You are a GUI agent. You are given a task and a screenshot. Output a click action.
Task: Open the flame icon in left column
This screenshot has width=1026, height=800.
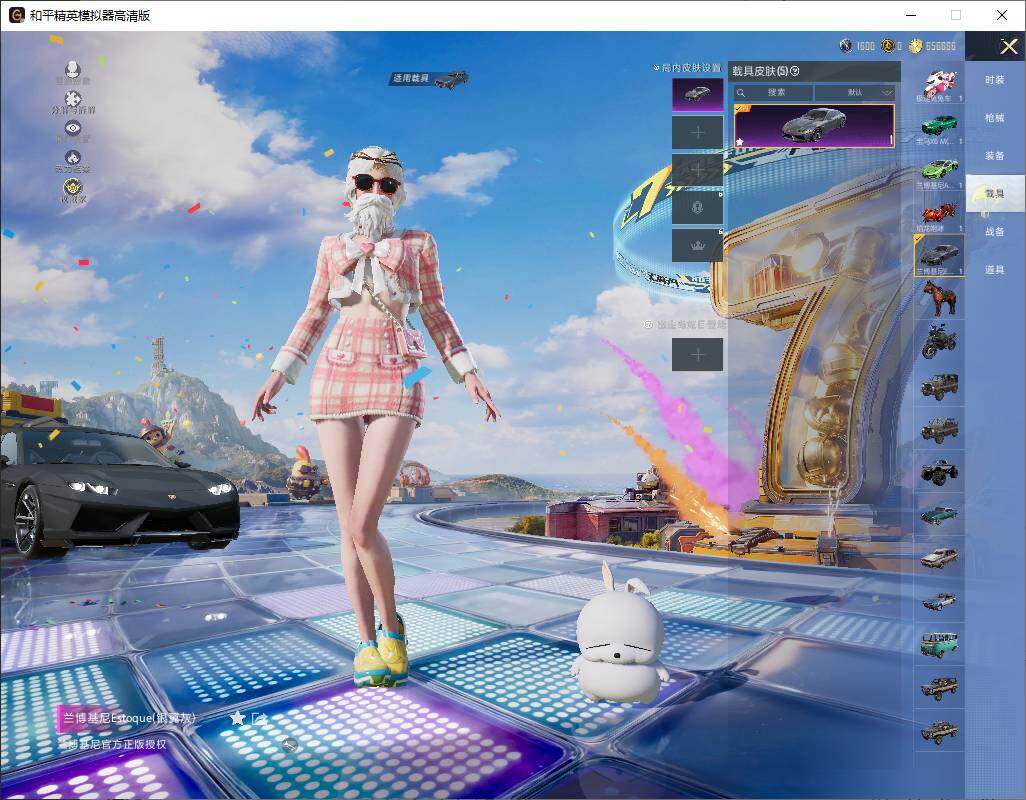pyautogui.click(x=73, y=158)
